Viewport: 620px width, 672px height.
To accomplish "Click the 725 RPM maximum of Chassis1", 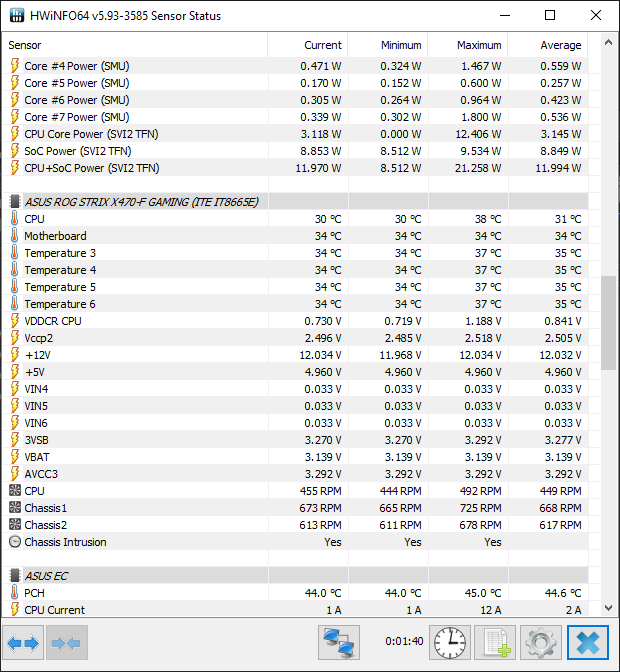I will (480, 508).
